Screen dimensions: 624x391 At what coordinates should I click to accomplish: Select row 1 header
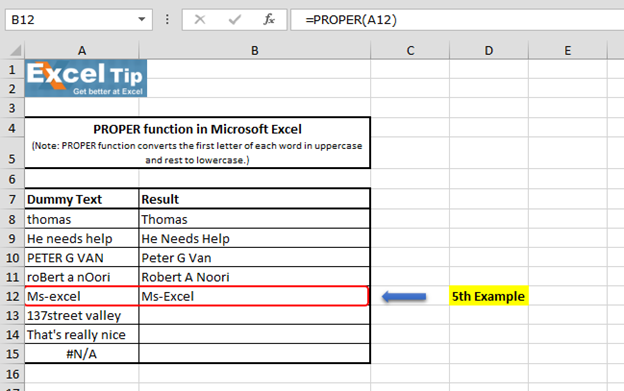(12, 70)
